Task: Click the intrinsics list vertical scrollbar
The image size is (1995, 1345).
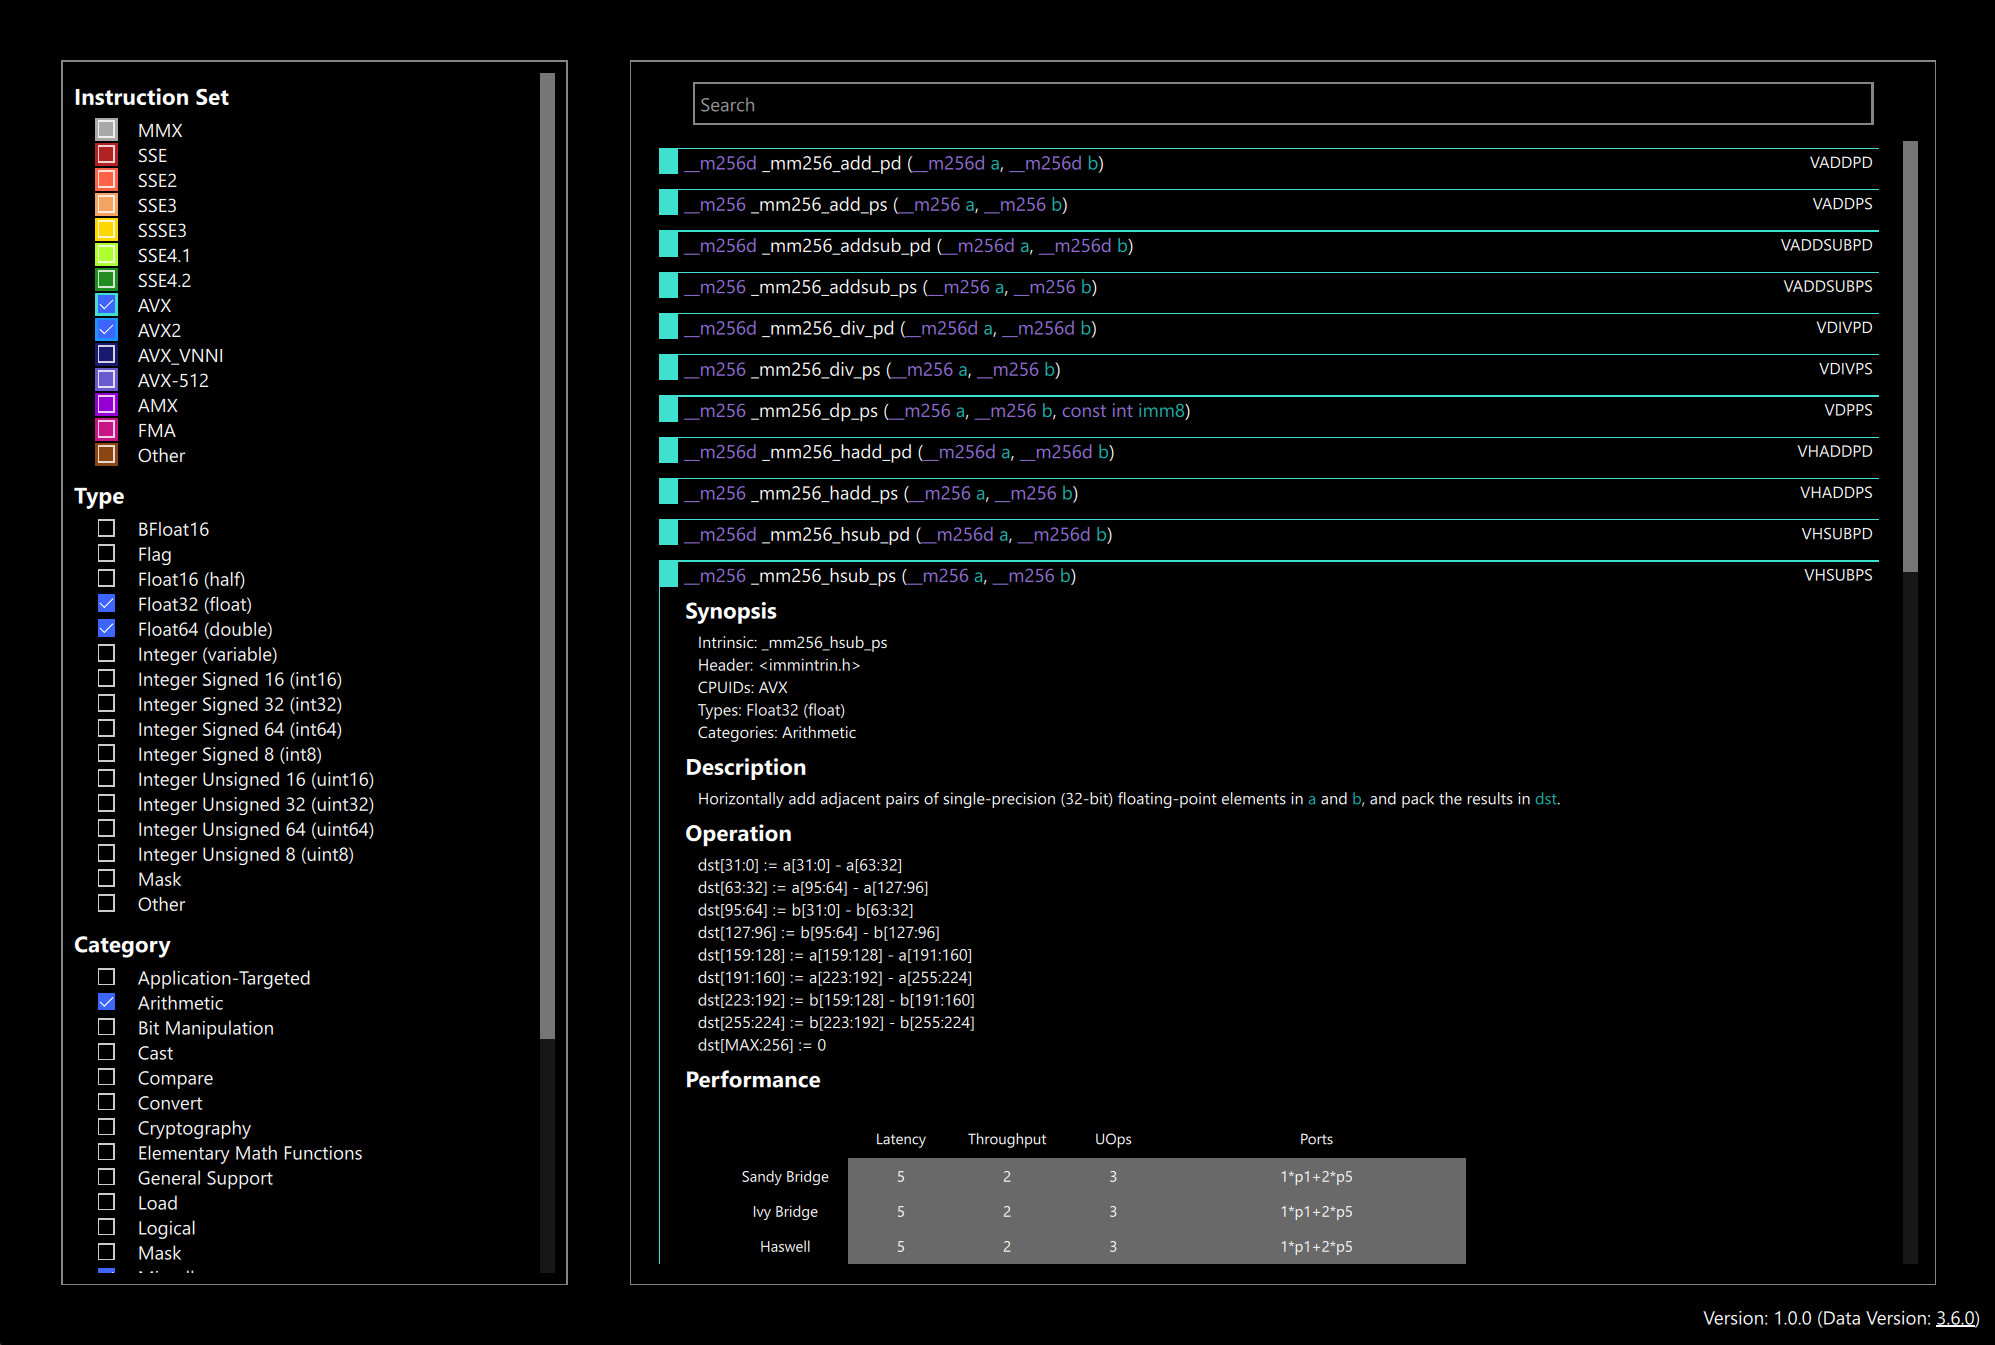Action: pos(1910,355)
